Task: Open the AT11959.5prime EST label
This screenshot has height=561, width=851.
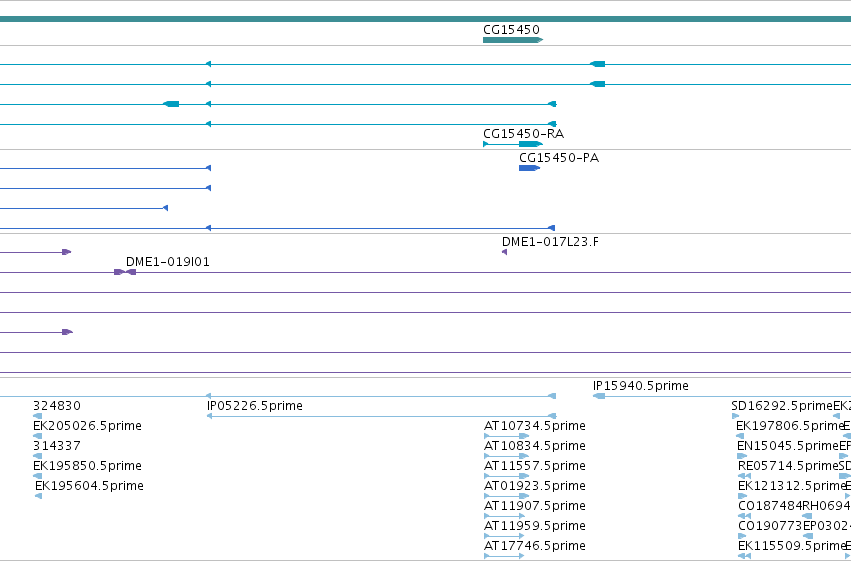Action: [x=535, y=526]
